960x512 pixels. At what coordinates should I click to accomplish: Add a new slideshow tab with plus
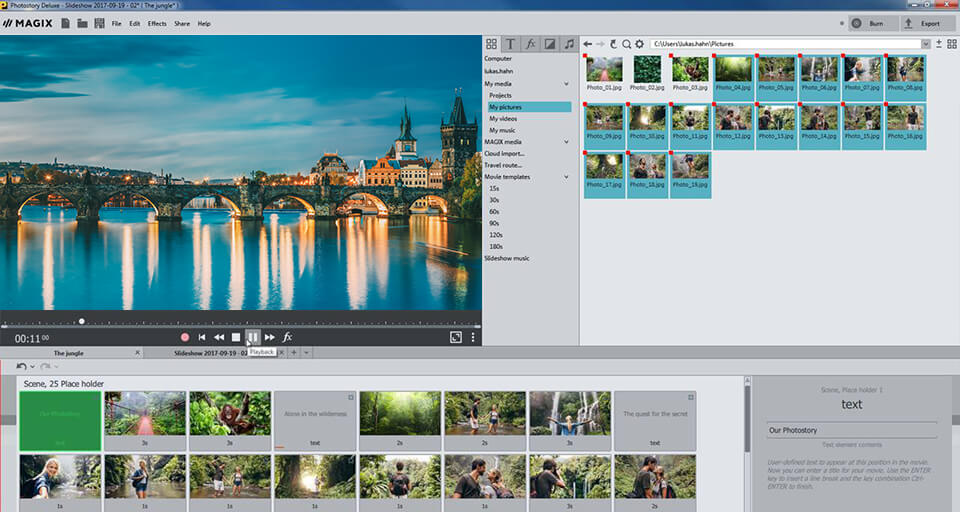point(294,353)
